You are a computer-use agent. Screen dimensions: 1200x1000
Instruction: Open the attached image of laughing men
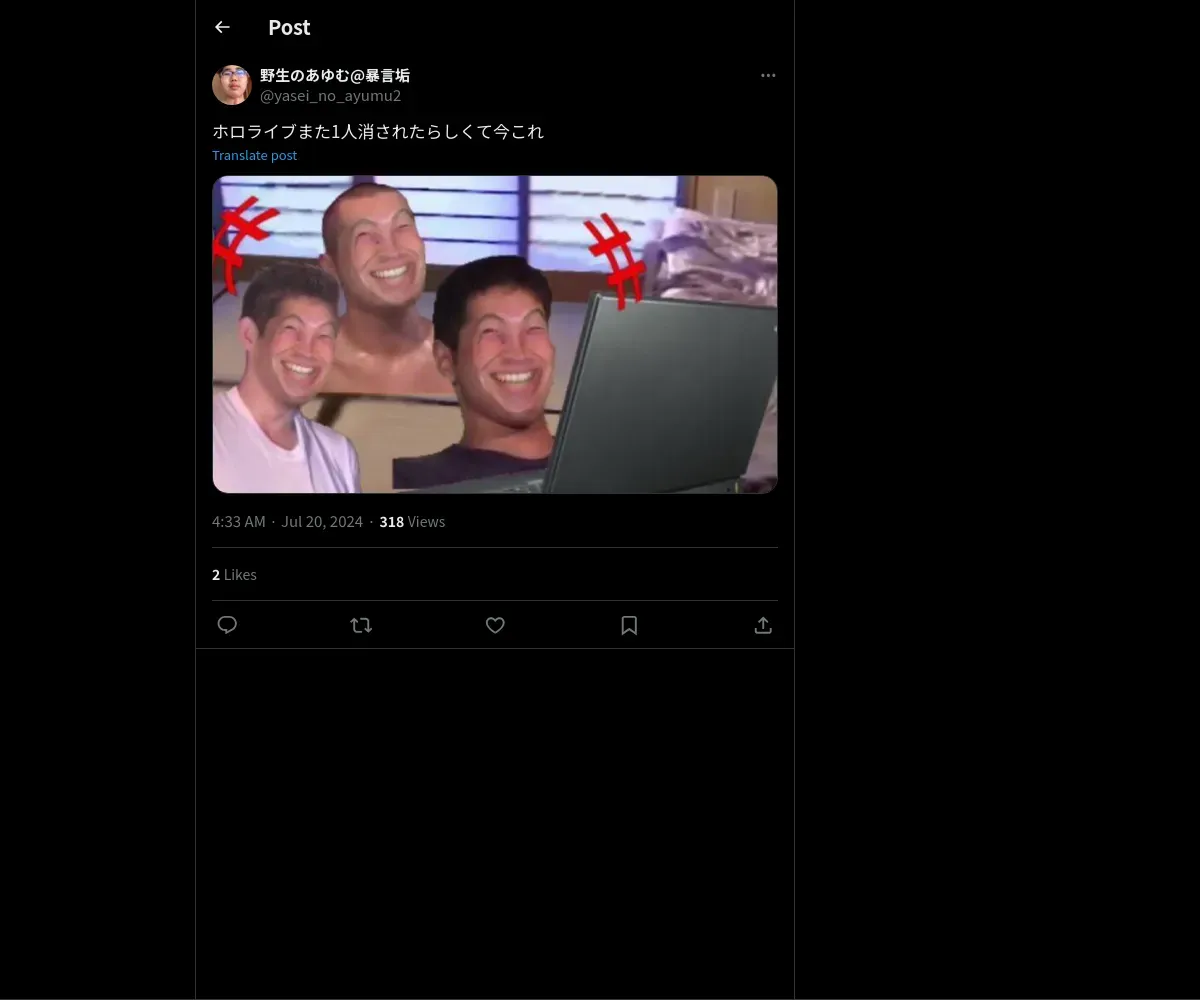click(x=495, y=334)
